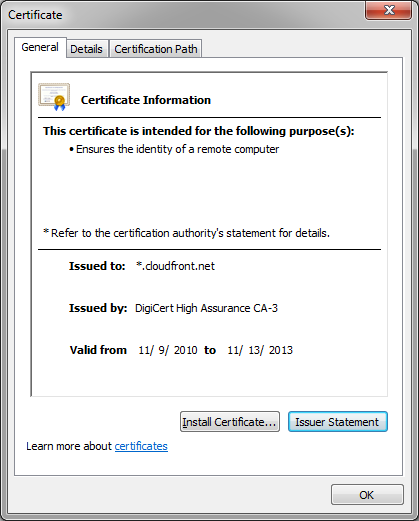
Task: Open the Issuer Statement
Action: click(x=338, y=422)
